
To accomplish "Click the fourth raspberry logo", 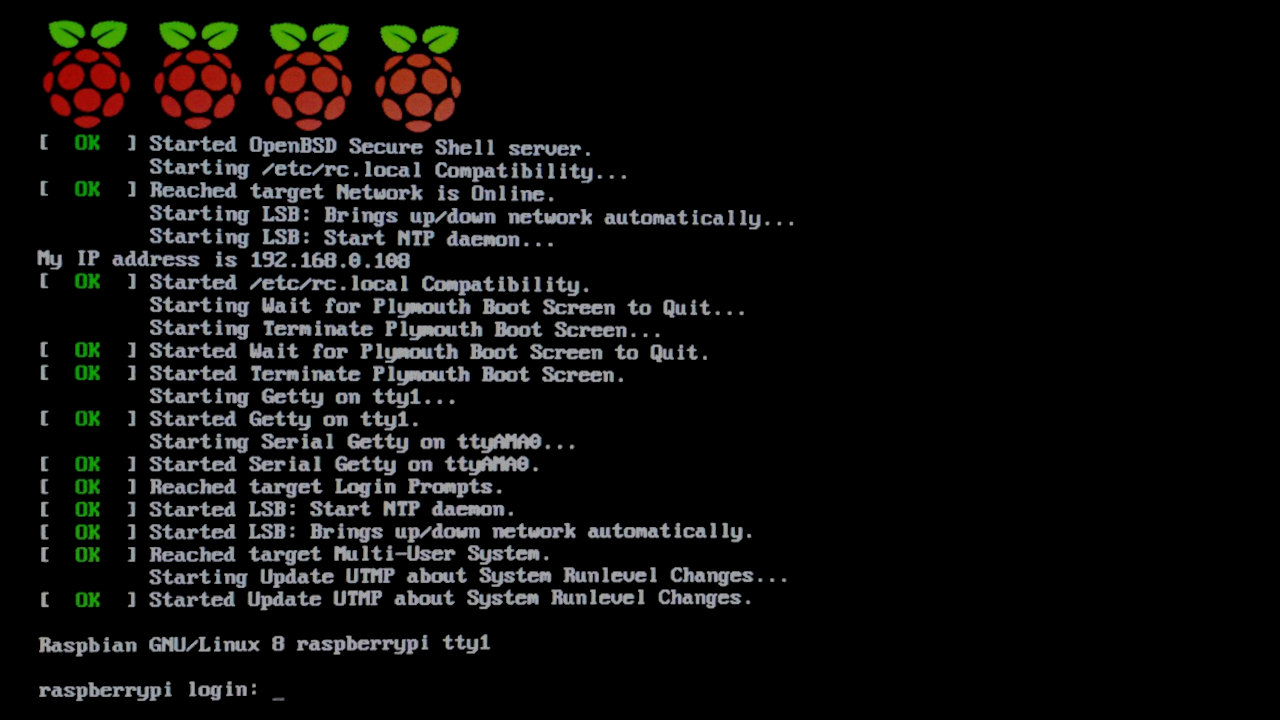I will (x=418, y=74).
